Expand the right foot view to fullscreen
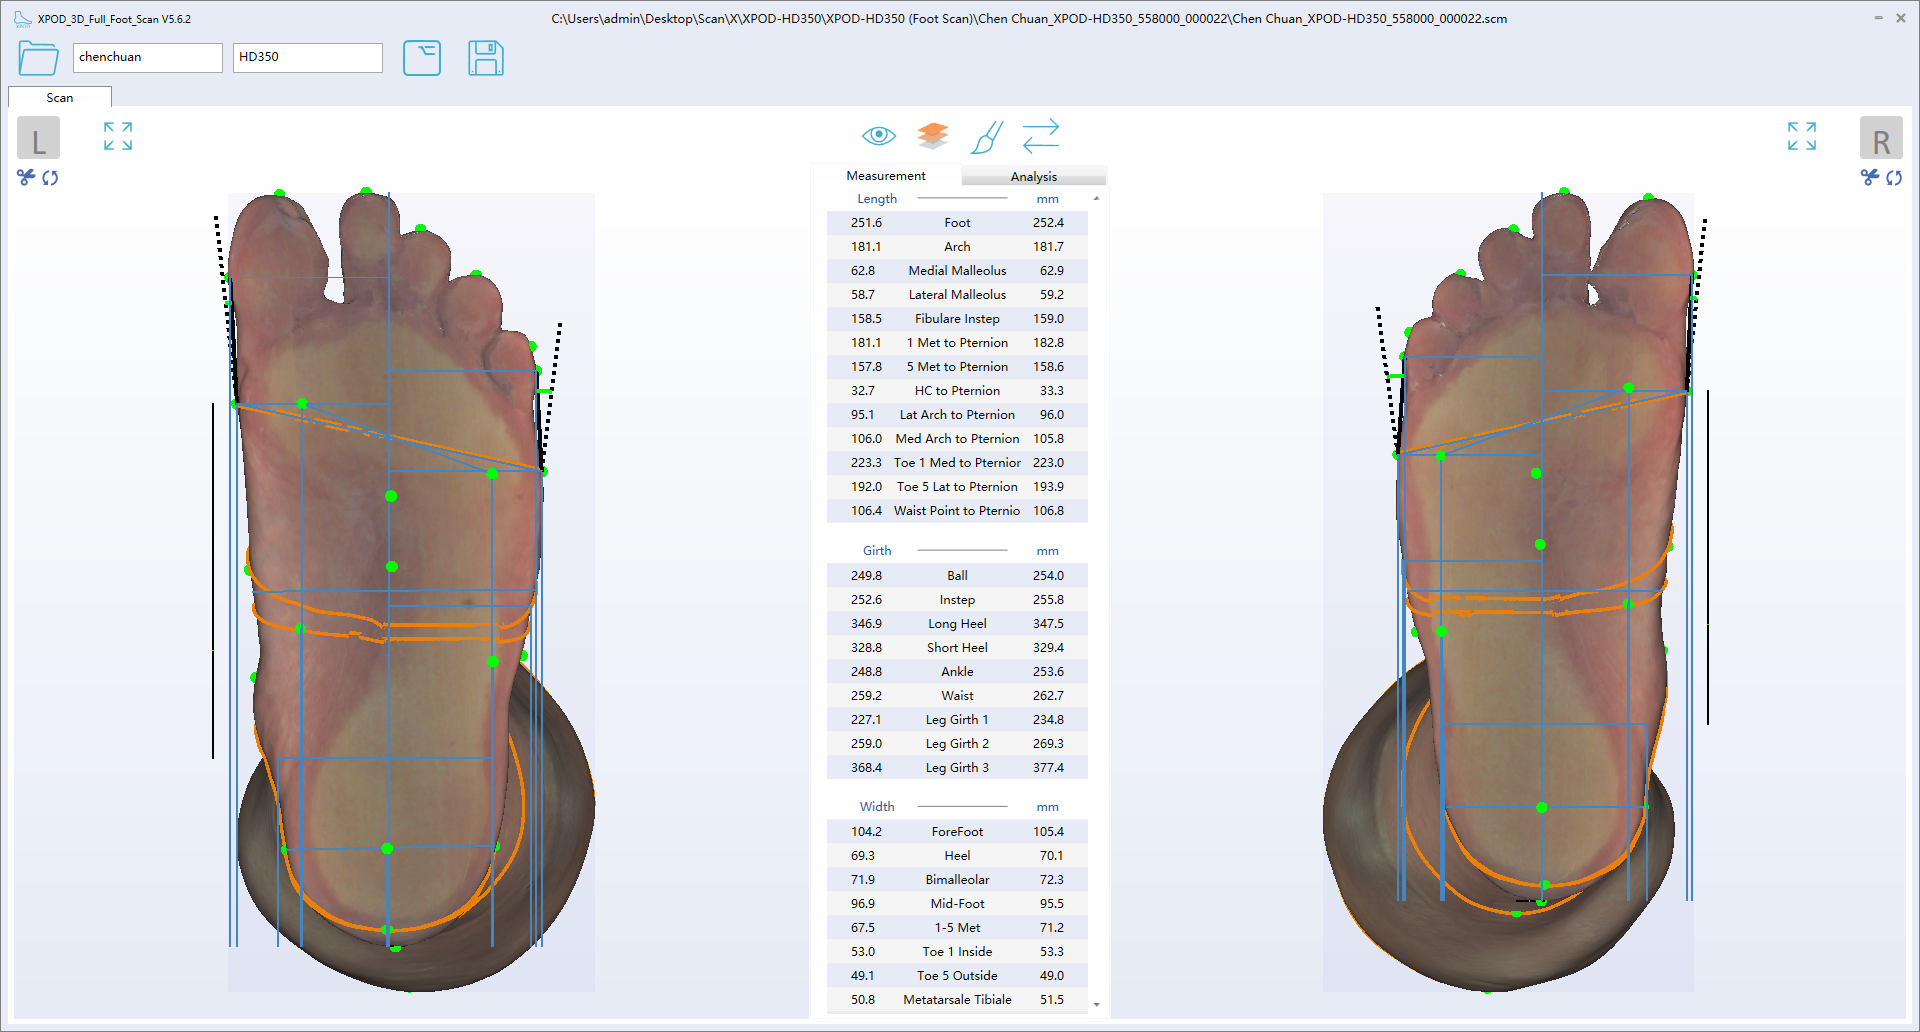The width and height of the screenshot is (1920, 1032). coord(1801,136)
